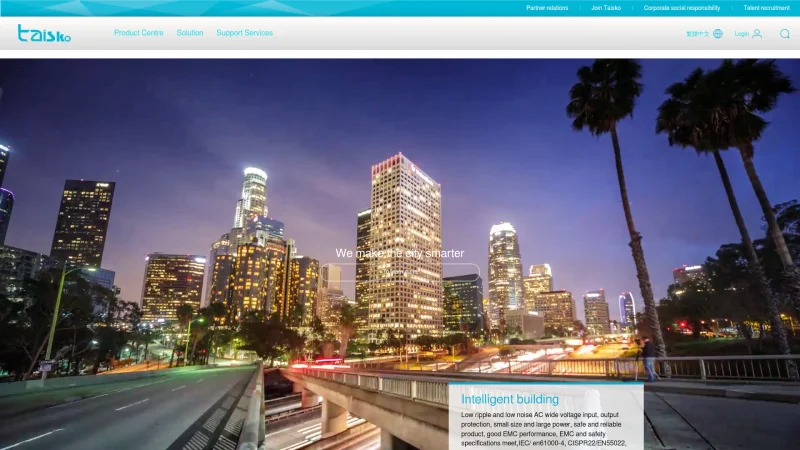Click the globe language icon
This screenshot has width=800, height=450.
[718, 34]
